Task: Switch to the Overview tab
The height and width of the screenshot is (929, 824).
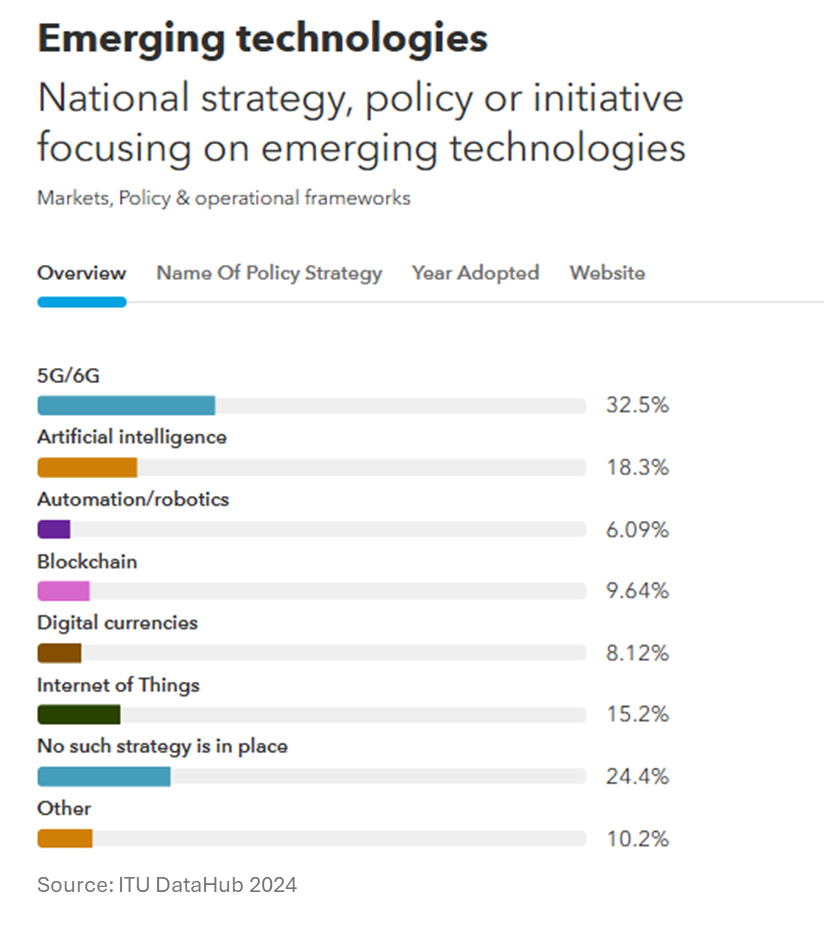Action: point(82,273)
